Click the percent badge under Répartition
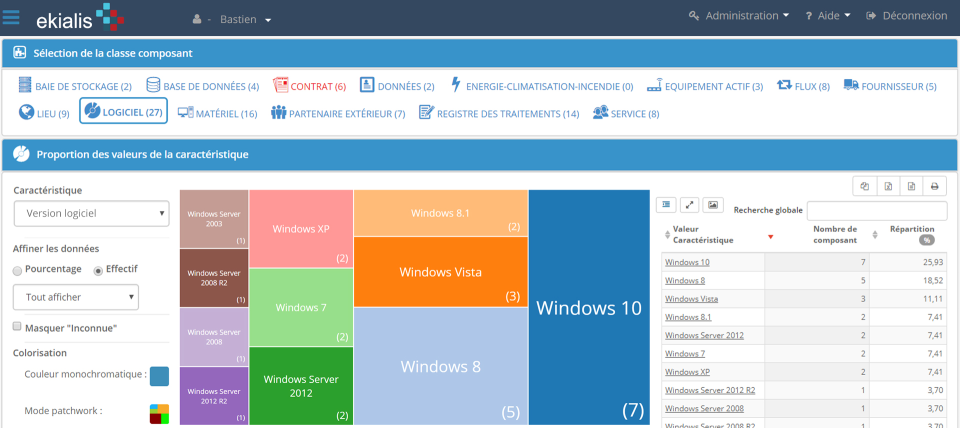Screen dimensions: 960x428 click(x=926, y=241)
